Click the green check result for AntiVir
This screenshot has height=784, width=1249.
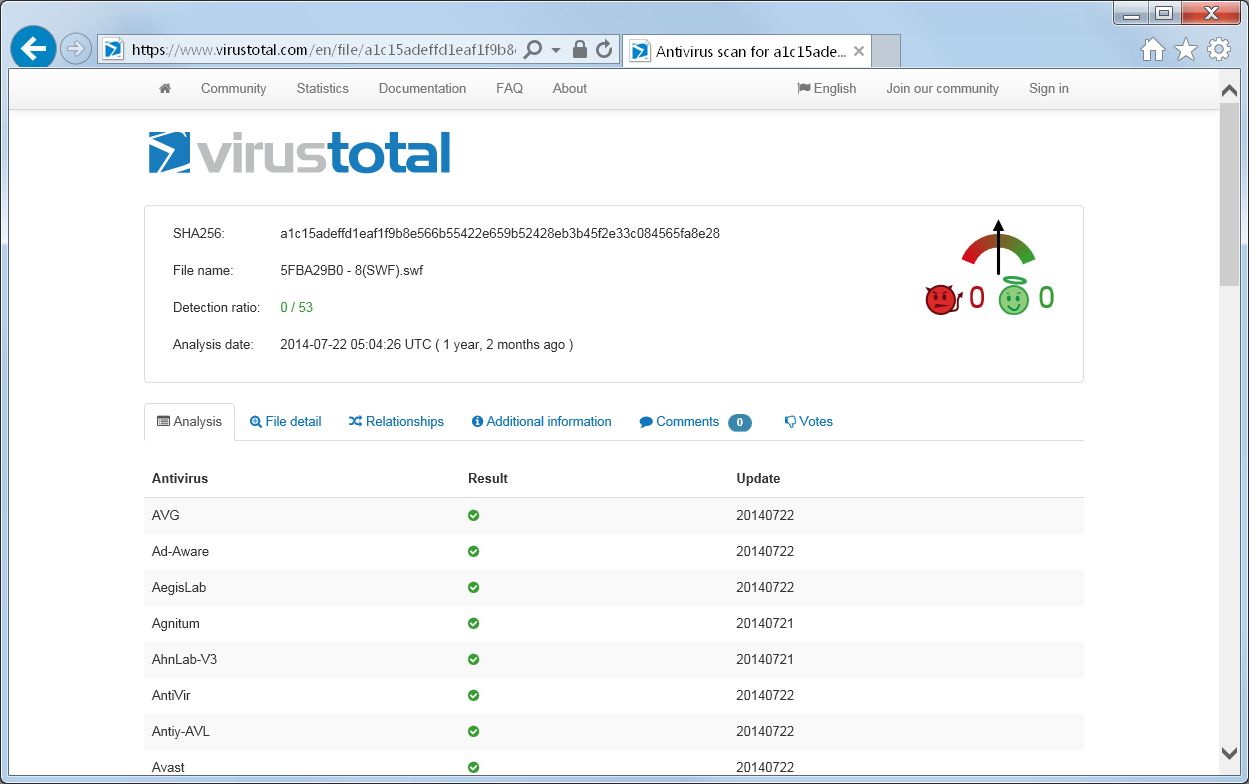click(474, 696)
